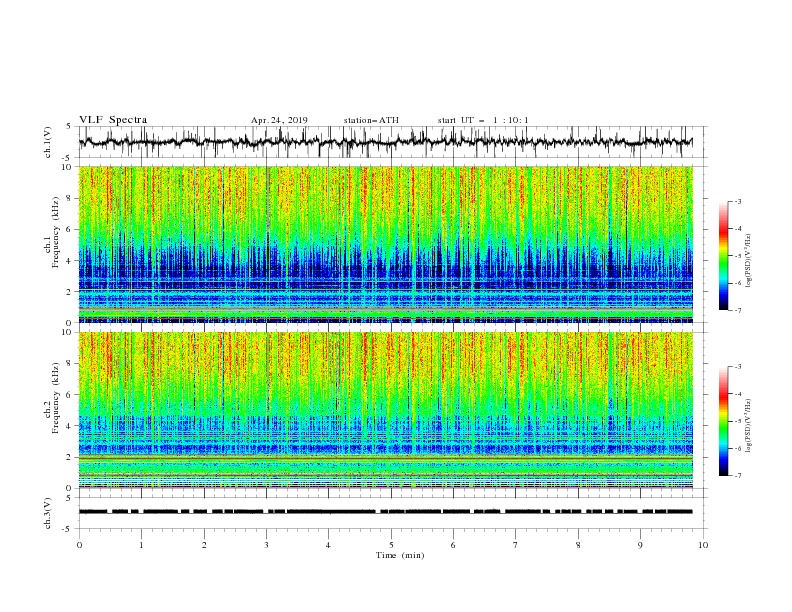Image resolution: width=792 pixels, height=612 pixels.
Task: Click time axis tick label 1
Action: click(x=141, y=545)
